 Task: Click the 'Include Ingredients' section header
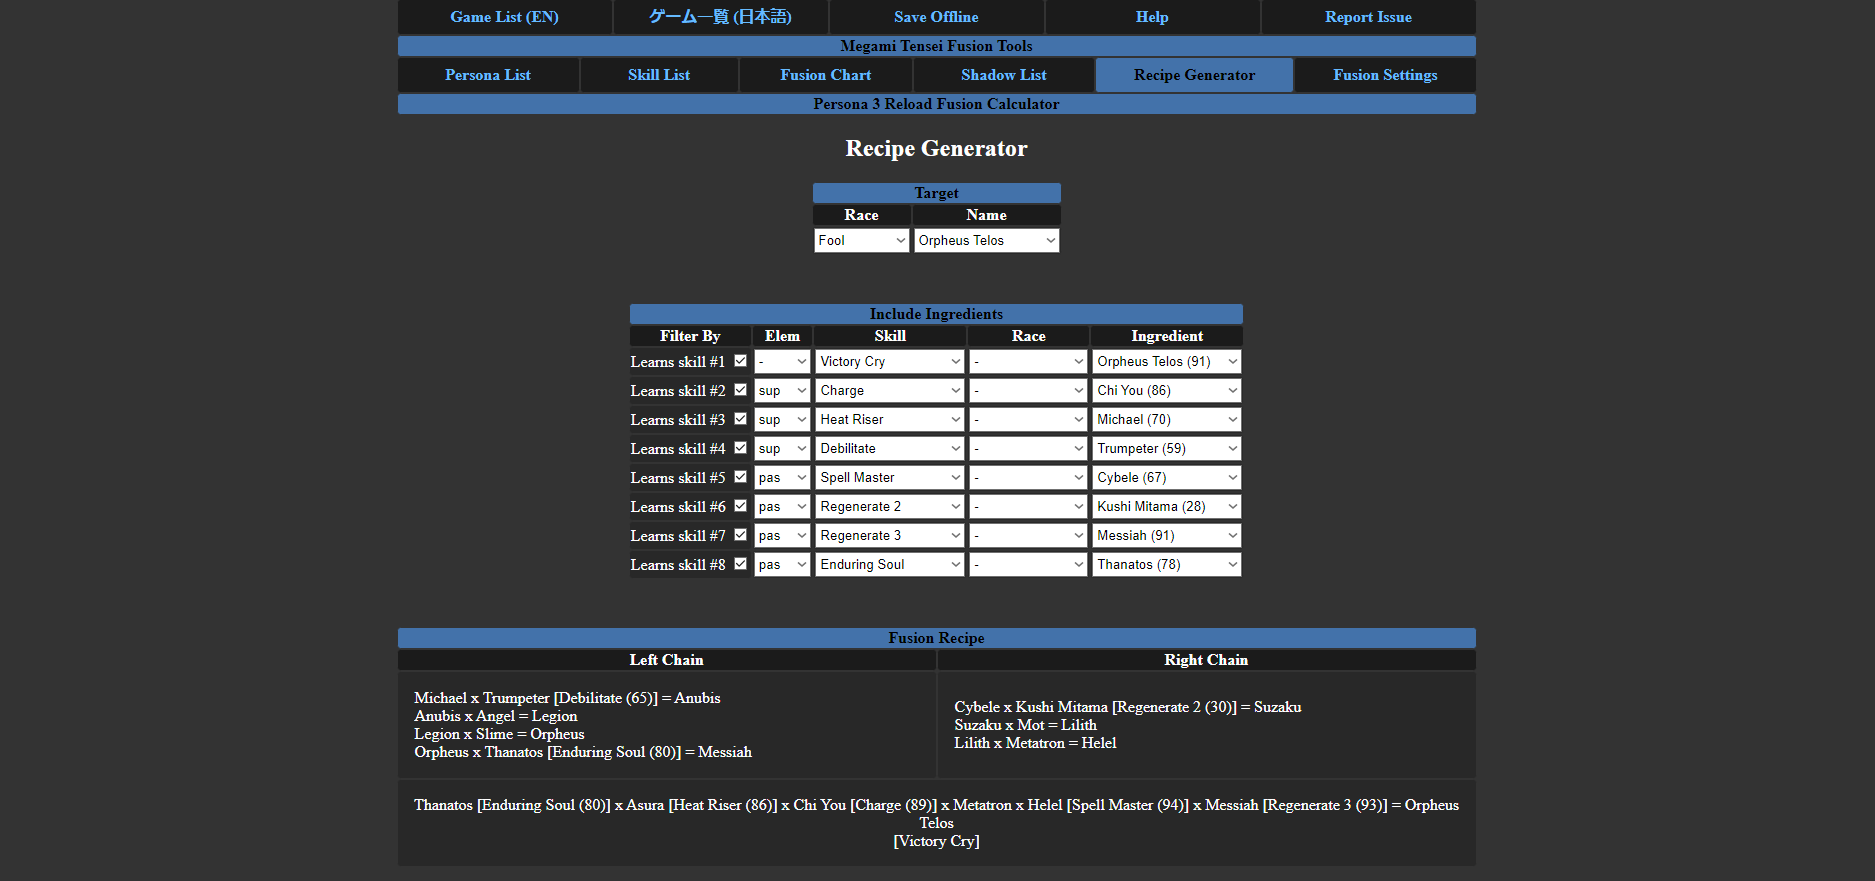click(x=936, y=314)
